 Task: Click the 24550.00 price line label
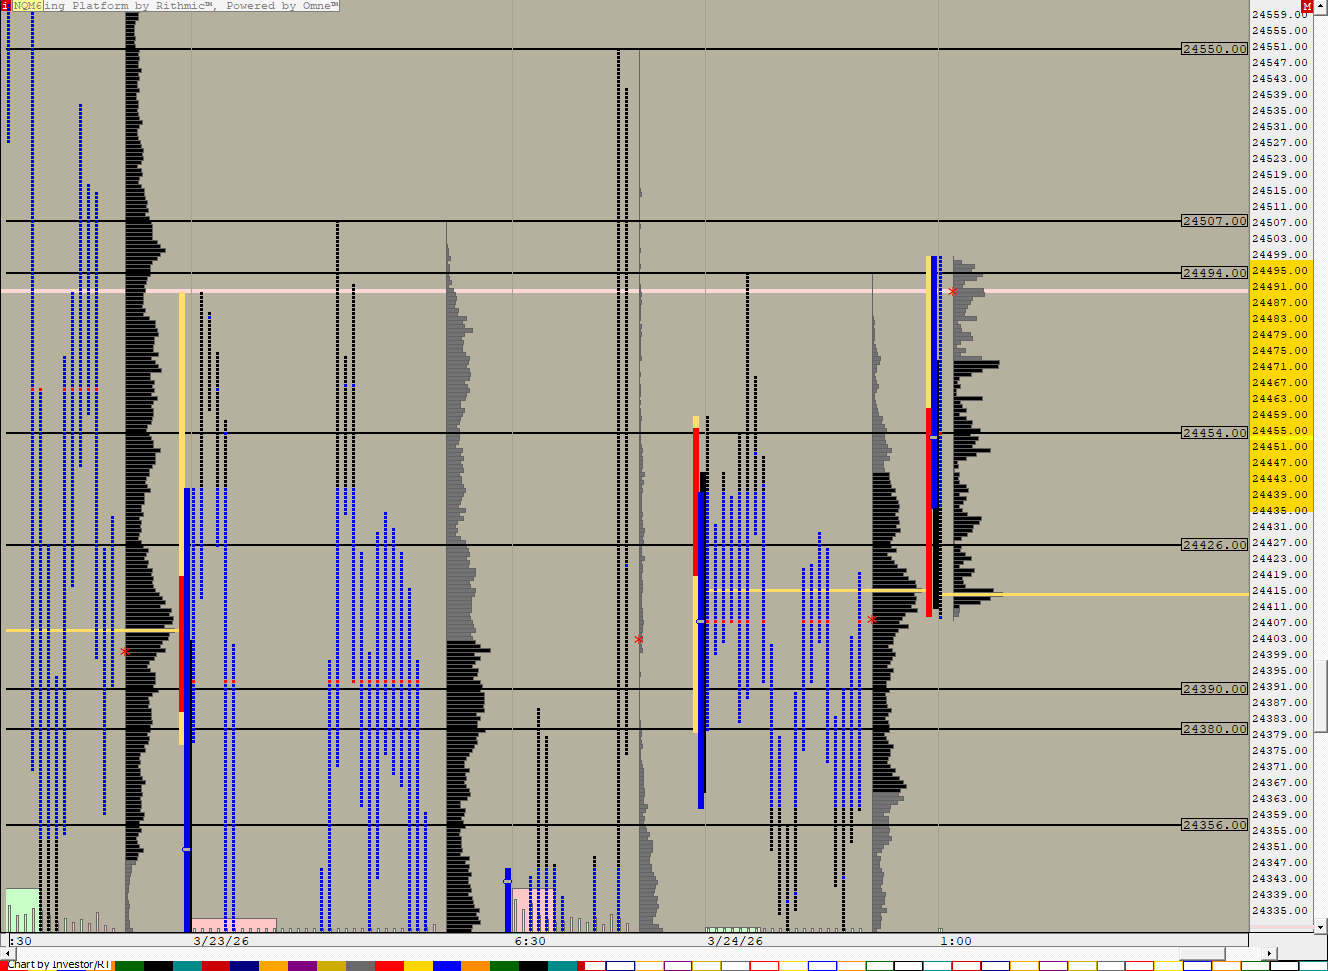point(1214,49)
